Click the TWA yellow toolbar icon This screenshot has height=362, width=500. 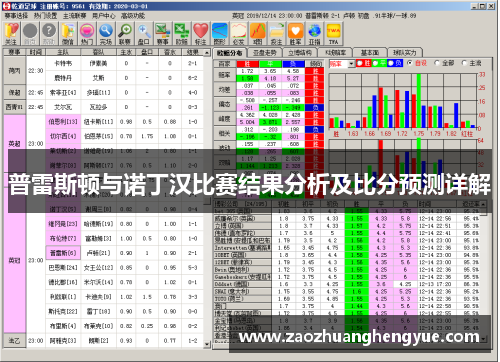tap(334, 33)
